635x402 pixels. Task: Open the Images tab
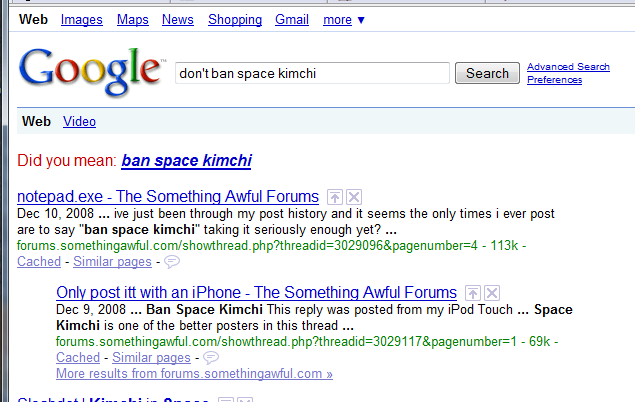82,20
